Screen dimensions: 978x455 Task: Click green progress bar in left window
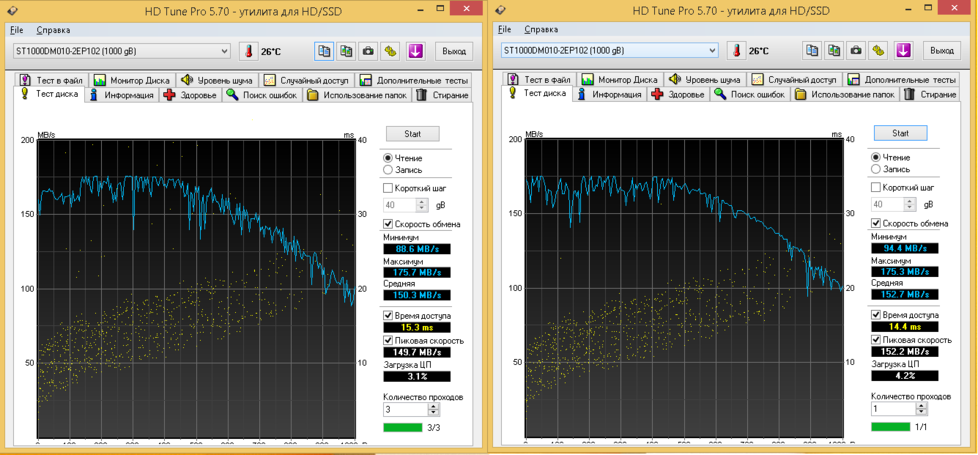click(x=403, y=428)
